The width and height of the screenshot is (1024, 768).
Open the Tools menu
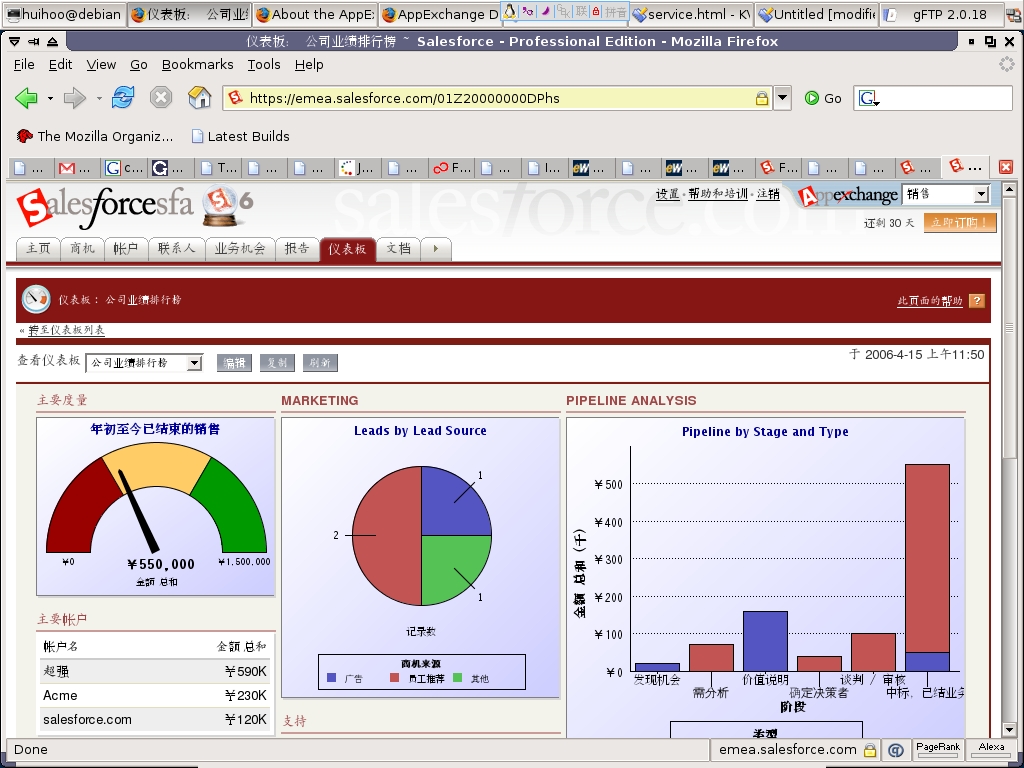click(x=264, y=65)
